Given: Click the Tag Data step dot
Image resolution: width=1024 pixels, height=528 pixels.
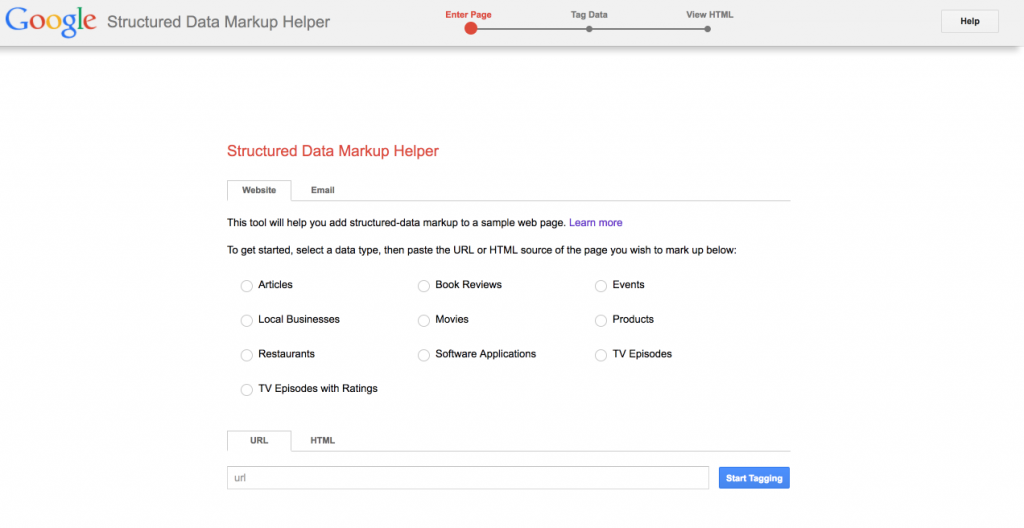Looking at the screenshot, I should click(589, 29).
